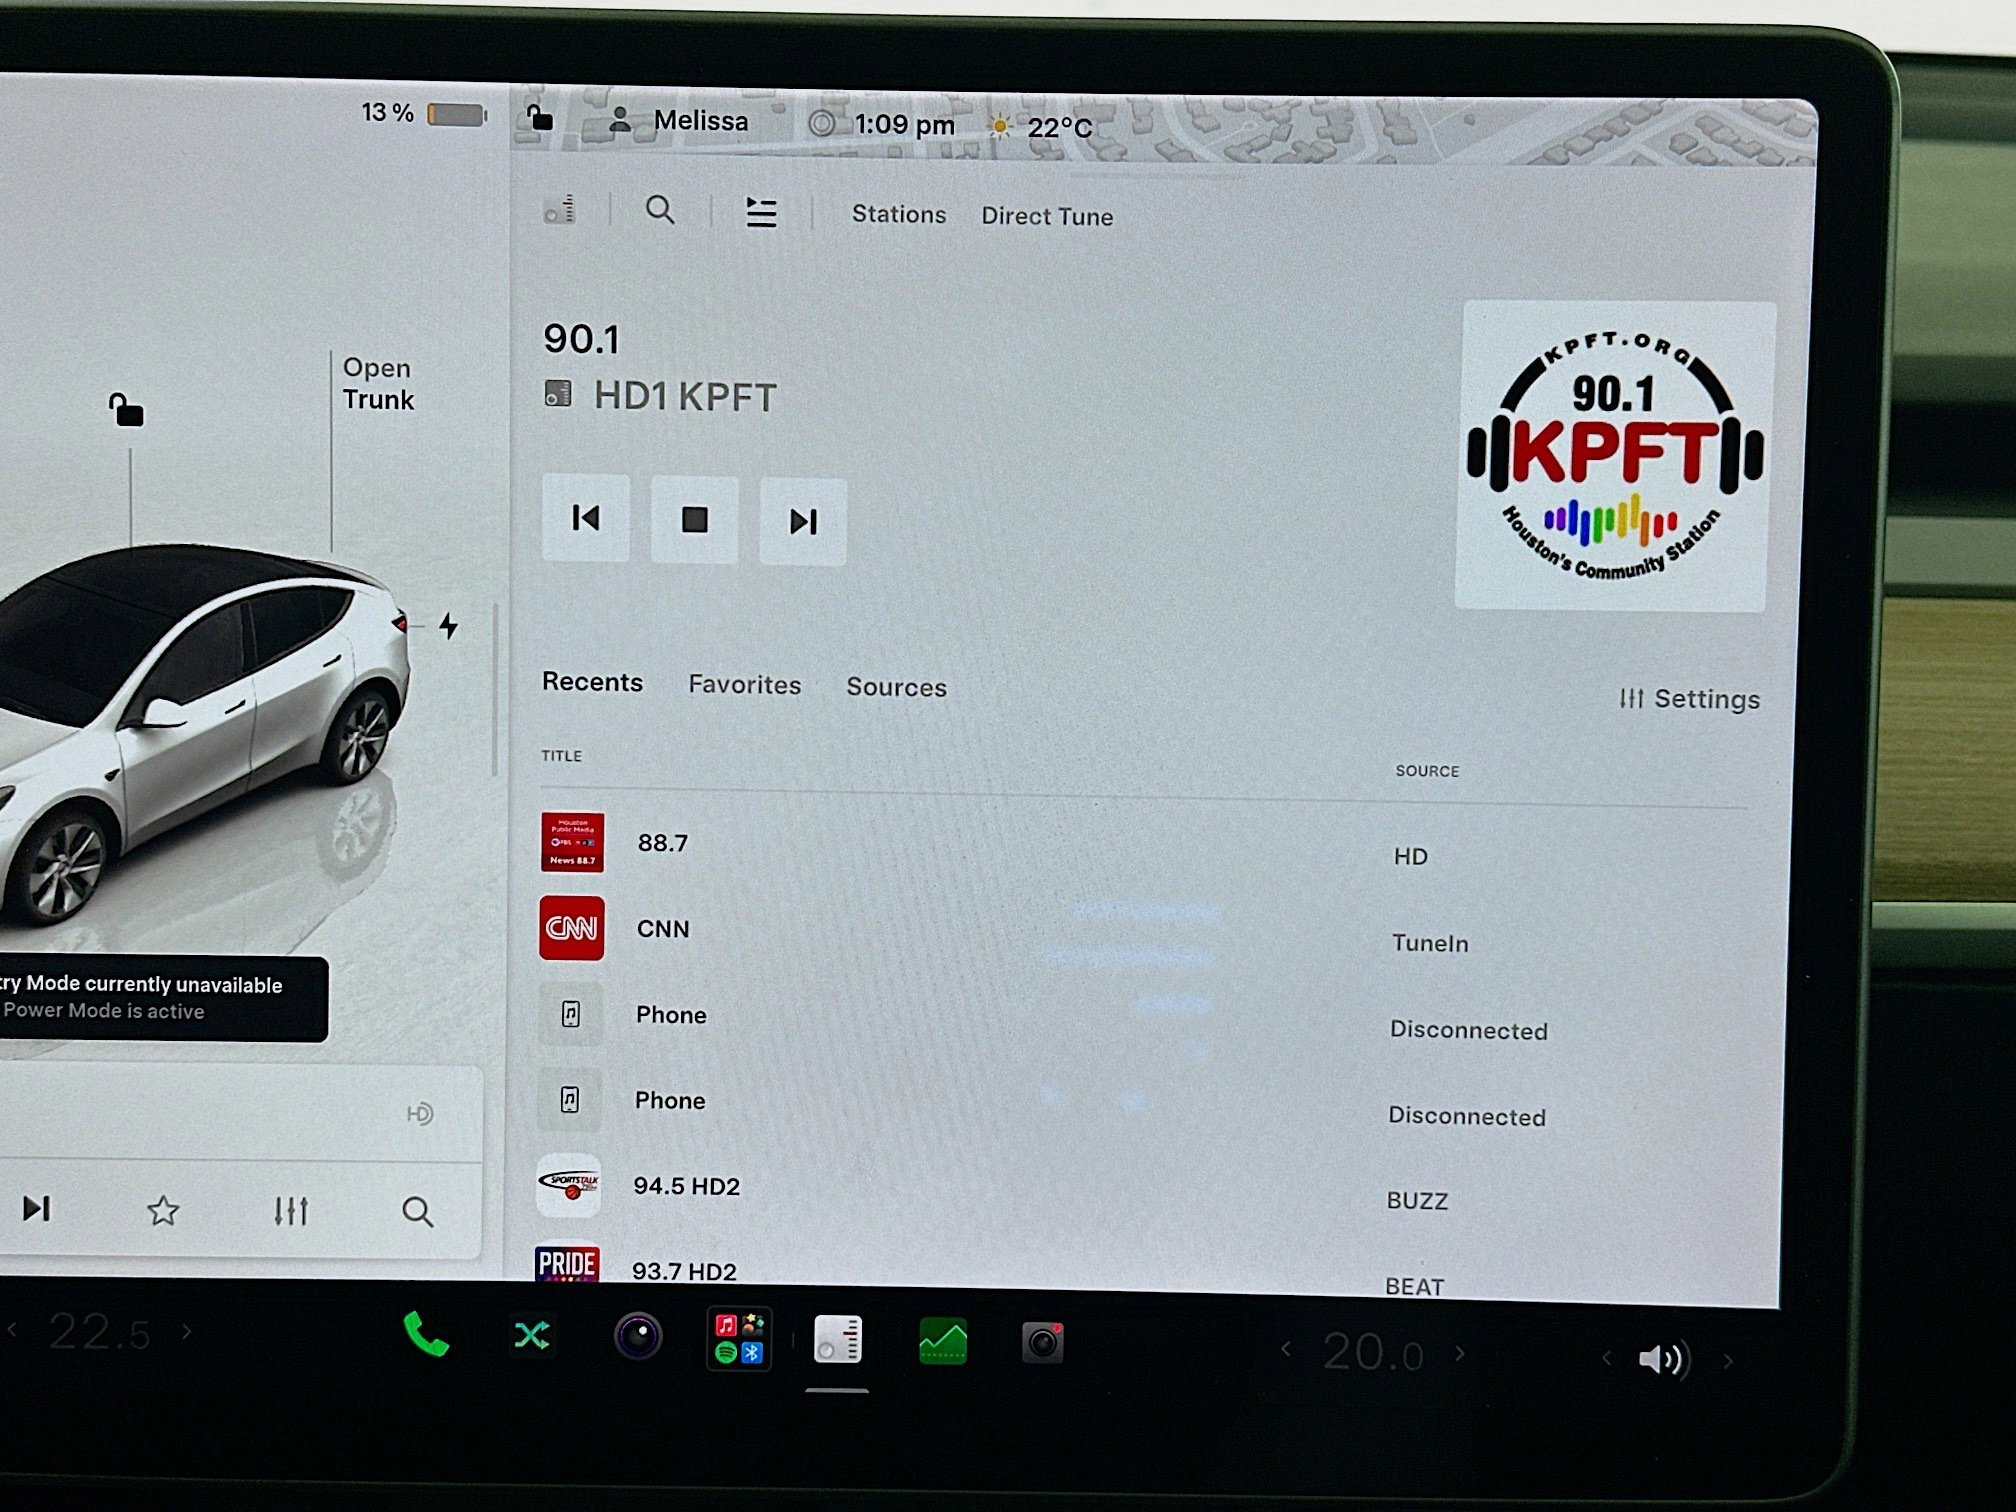Viewport: 2016px width, 1512px height.
Task: Switch to Favorites tab
Action: [745, 685]
